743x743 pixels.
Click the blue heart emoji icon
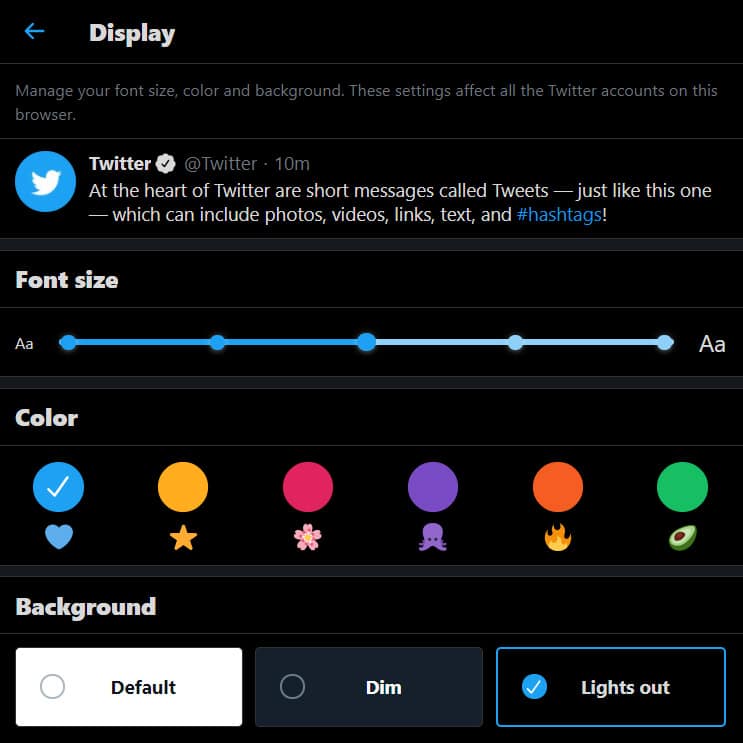pos(59,537)
